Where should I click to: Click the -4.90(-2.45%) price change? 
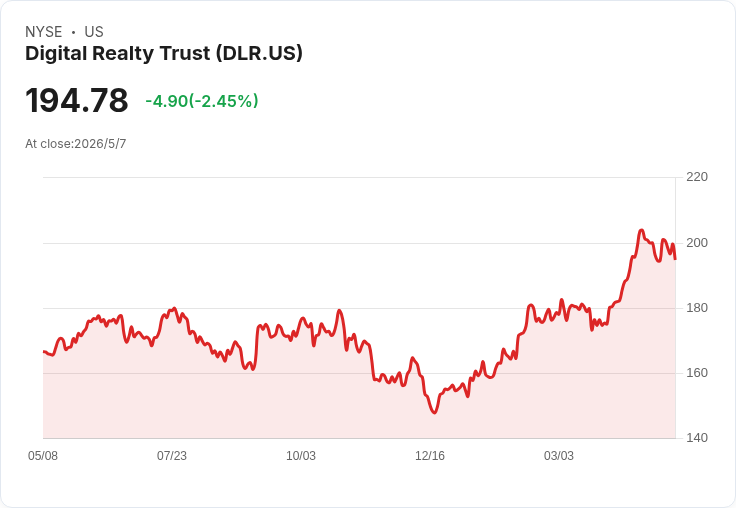[202, 101]
